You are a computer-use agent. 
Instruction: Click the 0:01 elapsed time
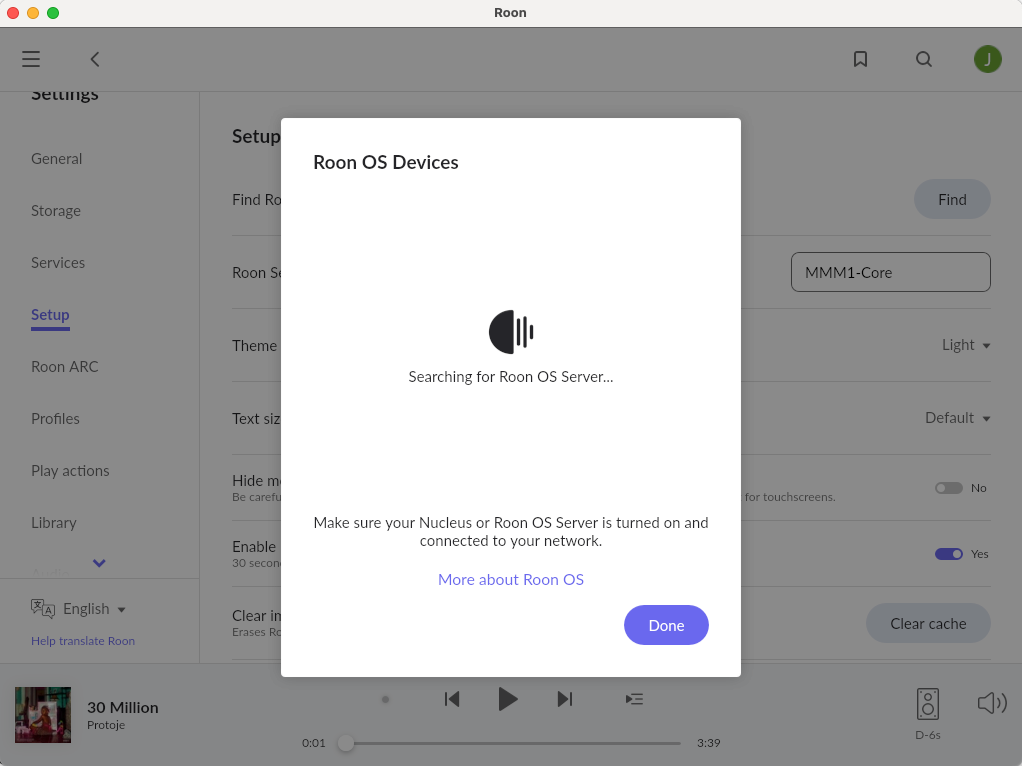pos(314,743)
